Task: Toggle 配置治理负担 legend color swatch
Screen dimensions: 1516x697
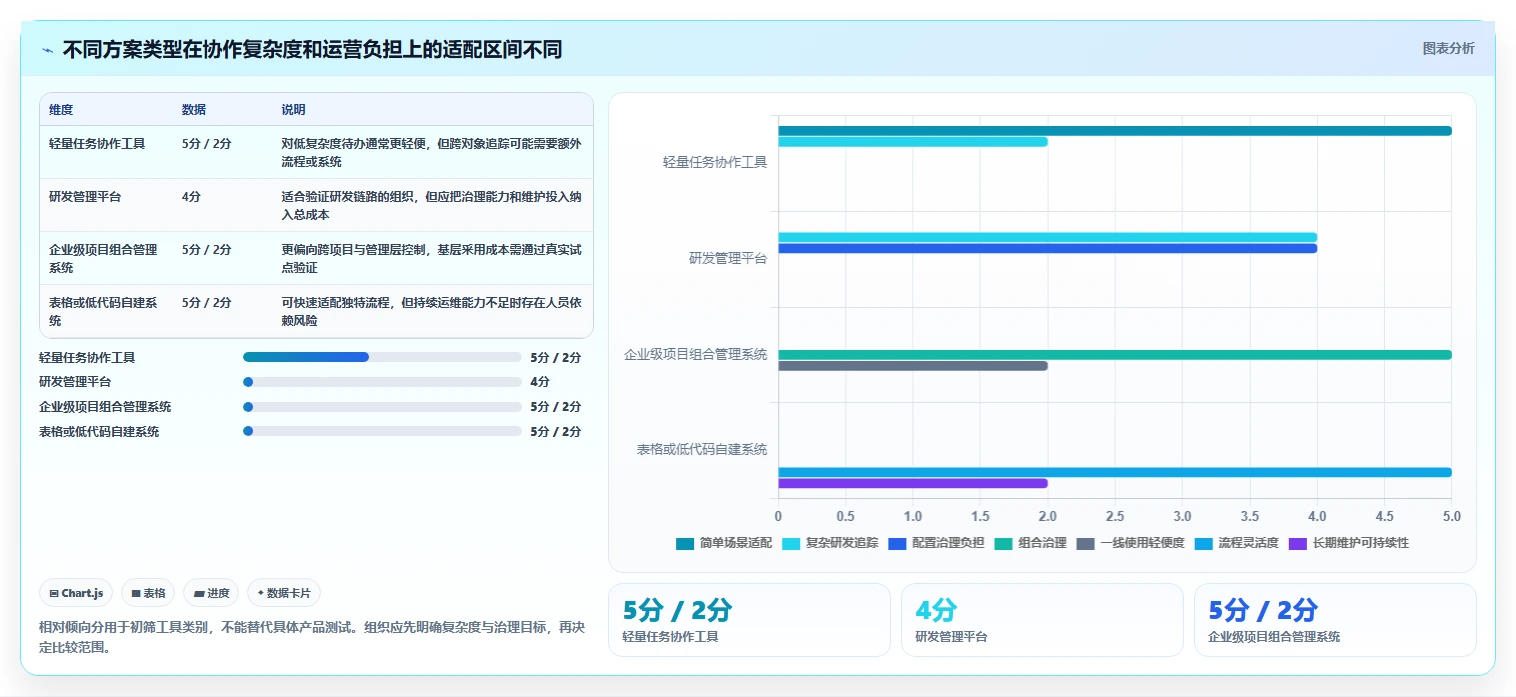Action: coord(897,544)
